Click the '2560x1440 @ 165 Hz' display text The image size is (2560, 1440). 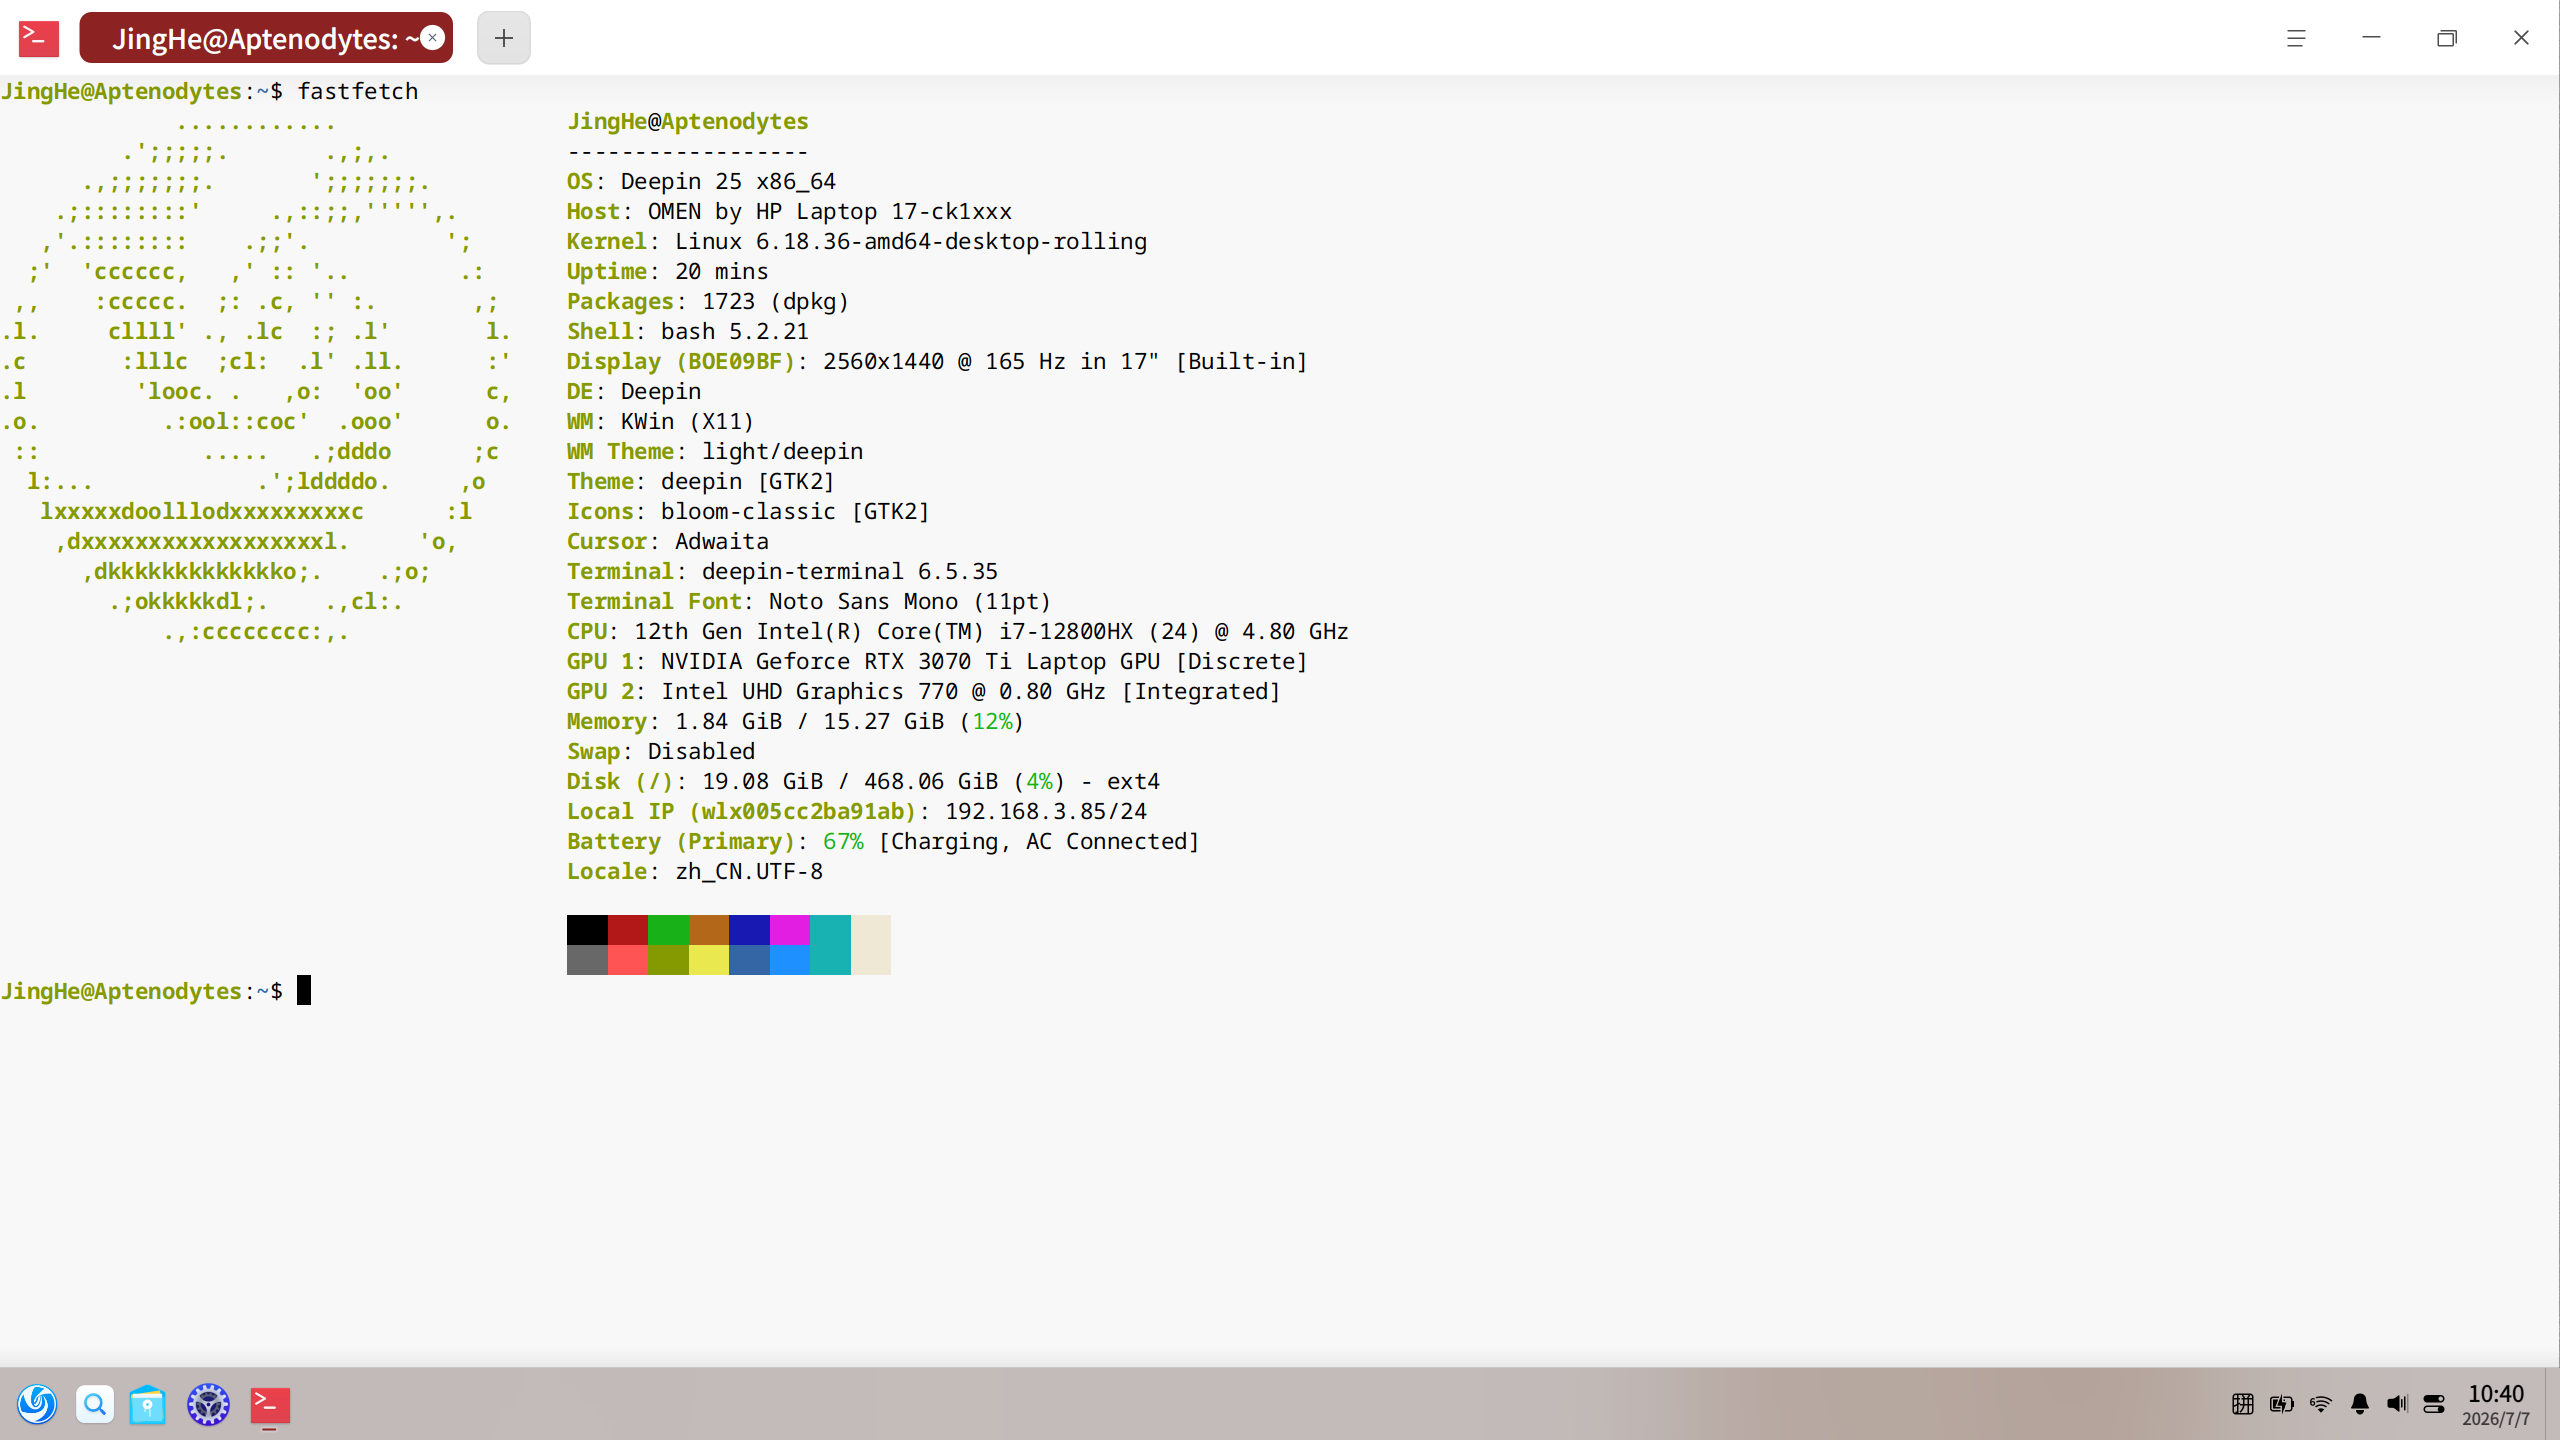tap(944, 361)
